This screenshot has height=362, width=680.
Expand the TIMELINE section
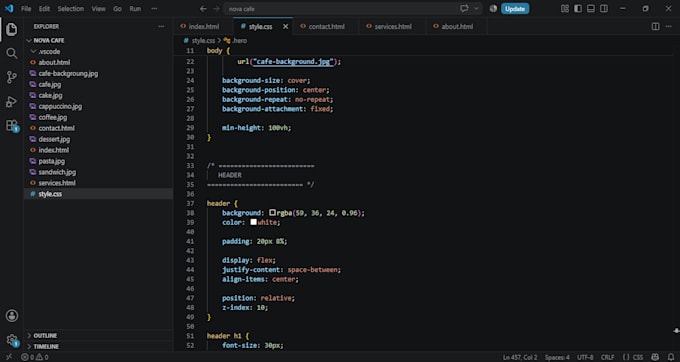46,346
